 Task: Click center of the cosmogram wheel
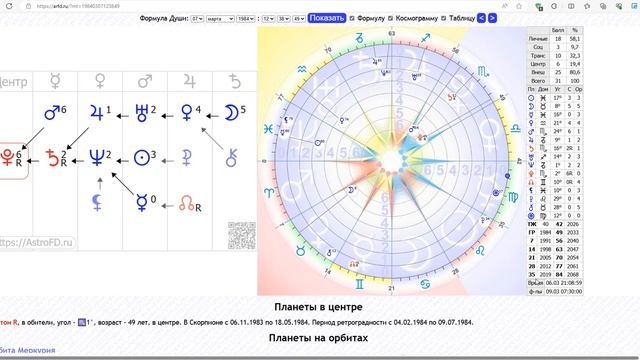[392, 161]
